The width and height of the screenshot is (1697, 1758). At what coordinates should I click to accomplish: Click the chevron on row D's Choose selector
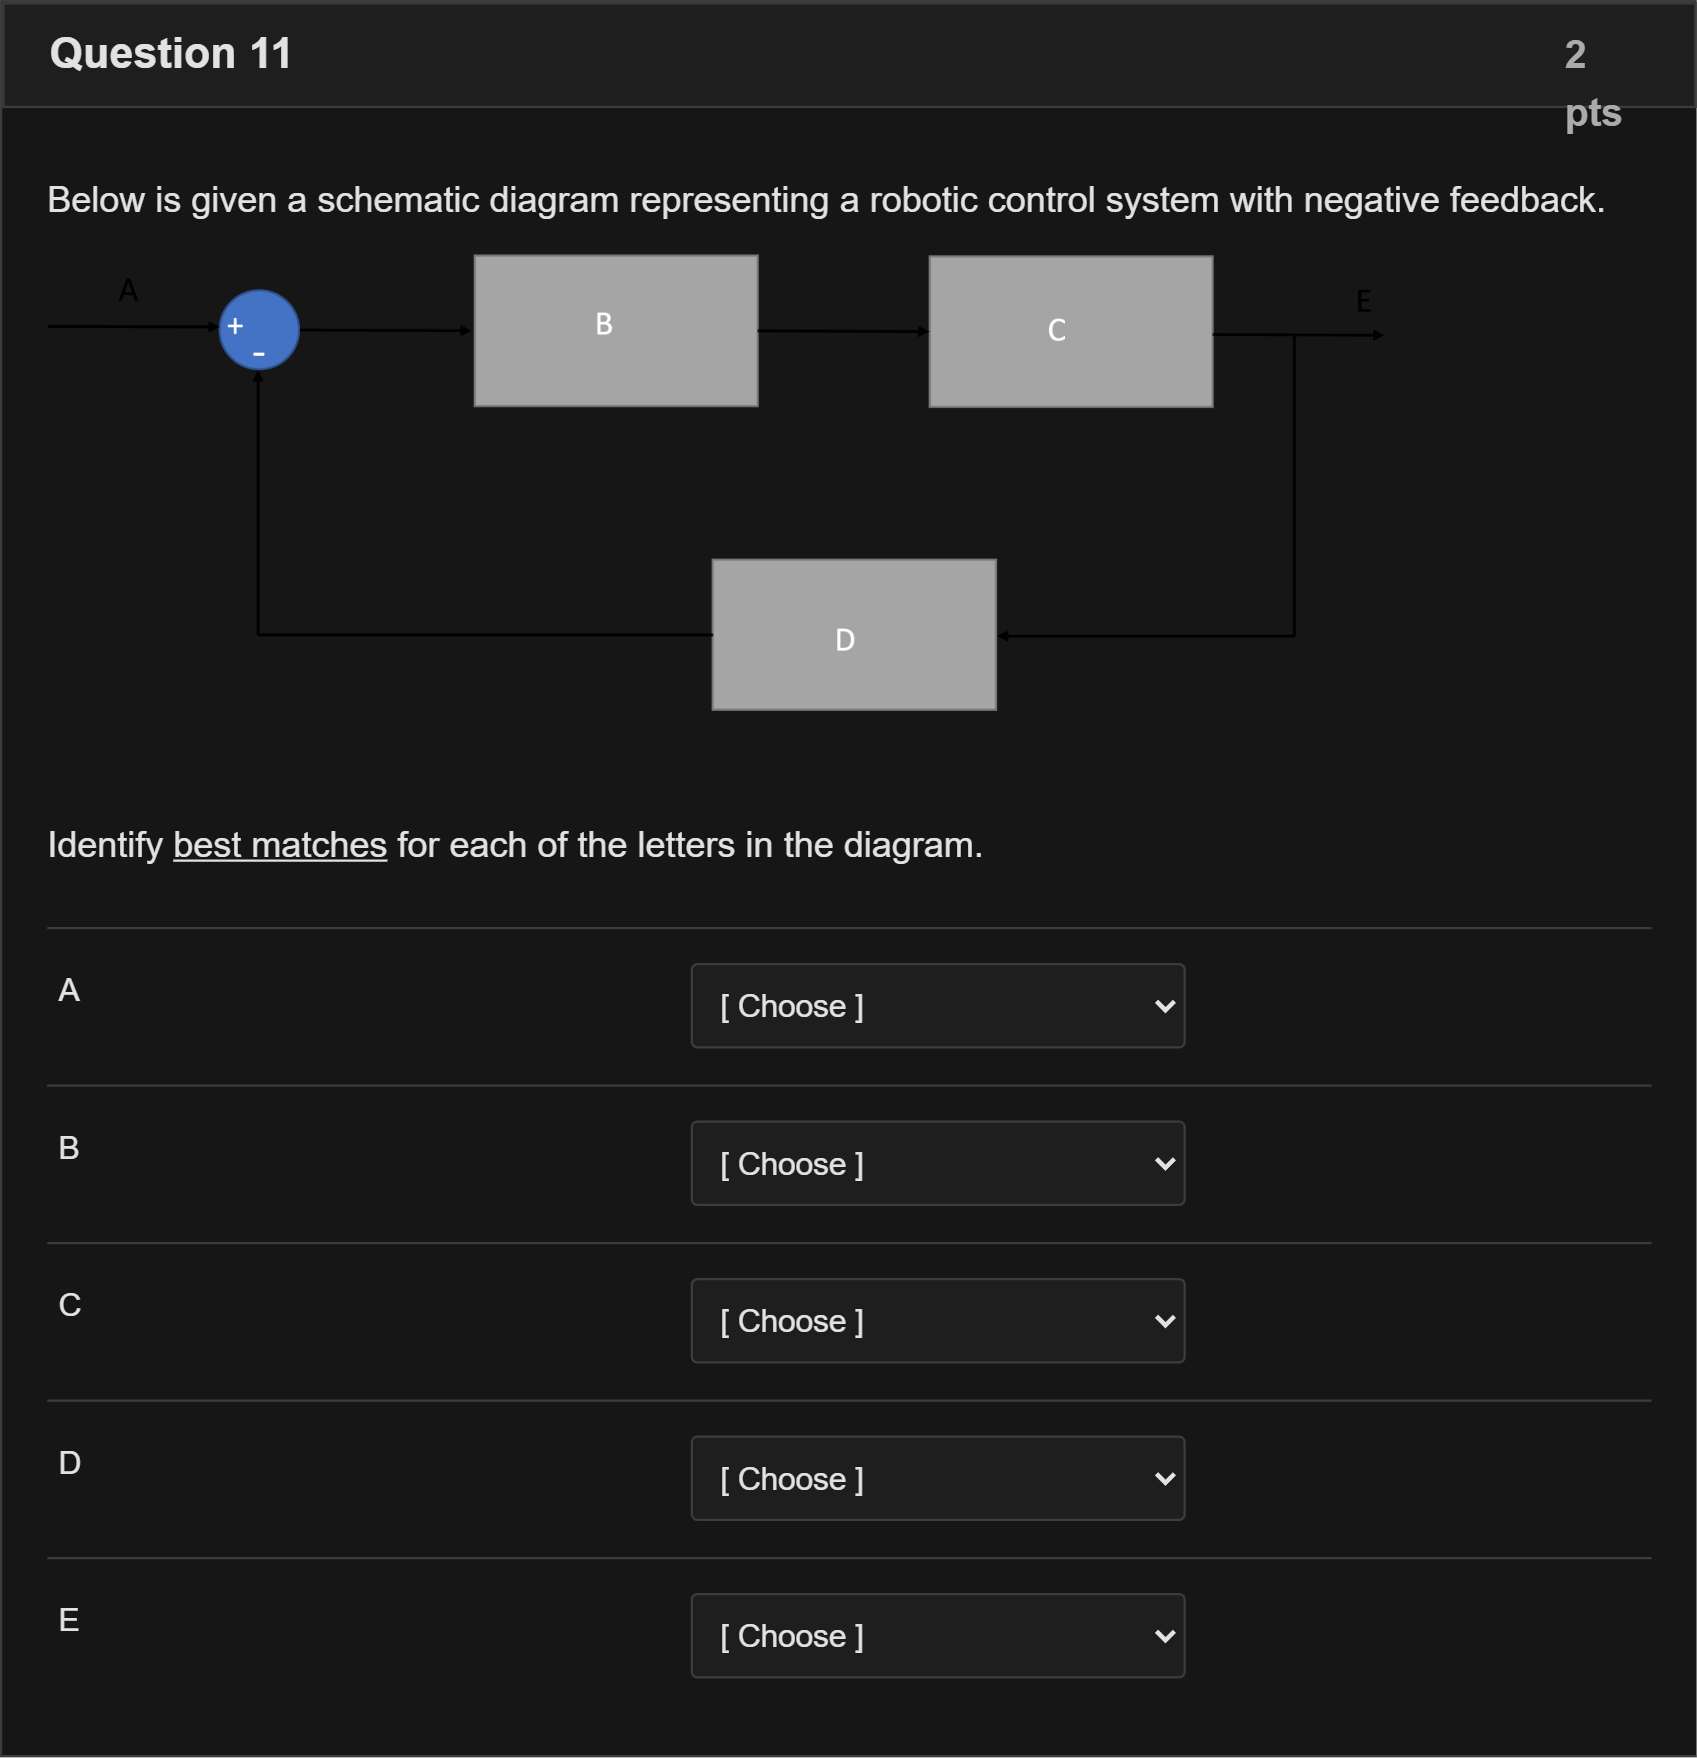[x=1163, y=1478]
